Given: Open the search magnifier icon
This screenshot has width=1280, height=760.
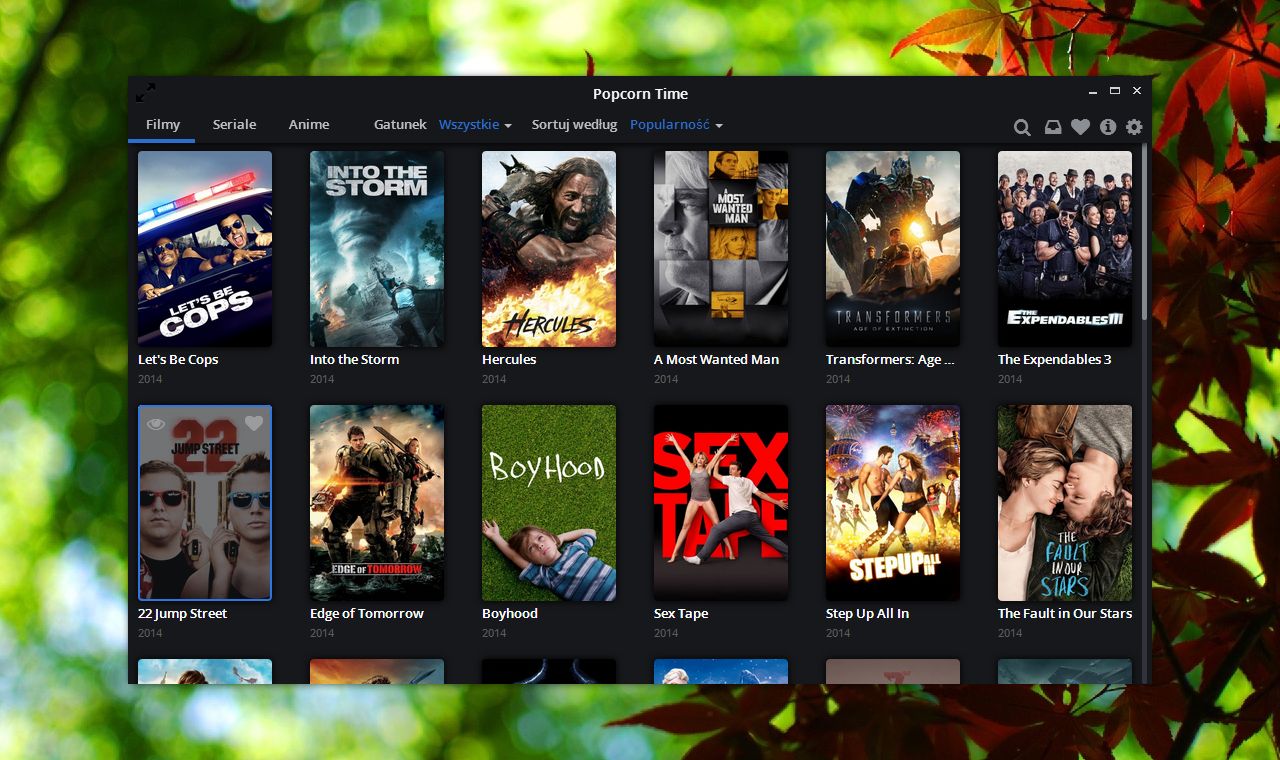Looking at the screenshot, I should click(x=1022, y=127).
